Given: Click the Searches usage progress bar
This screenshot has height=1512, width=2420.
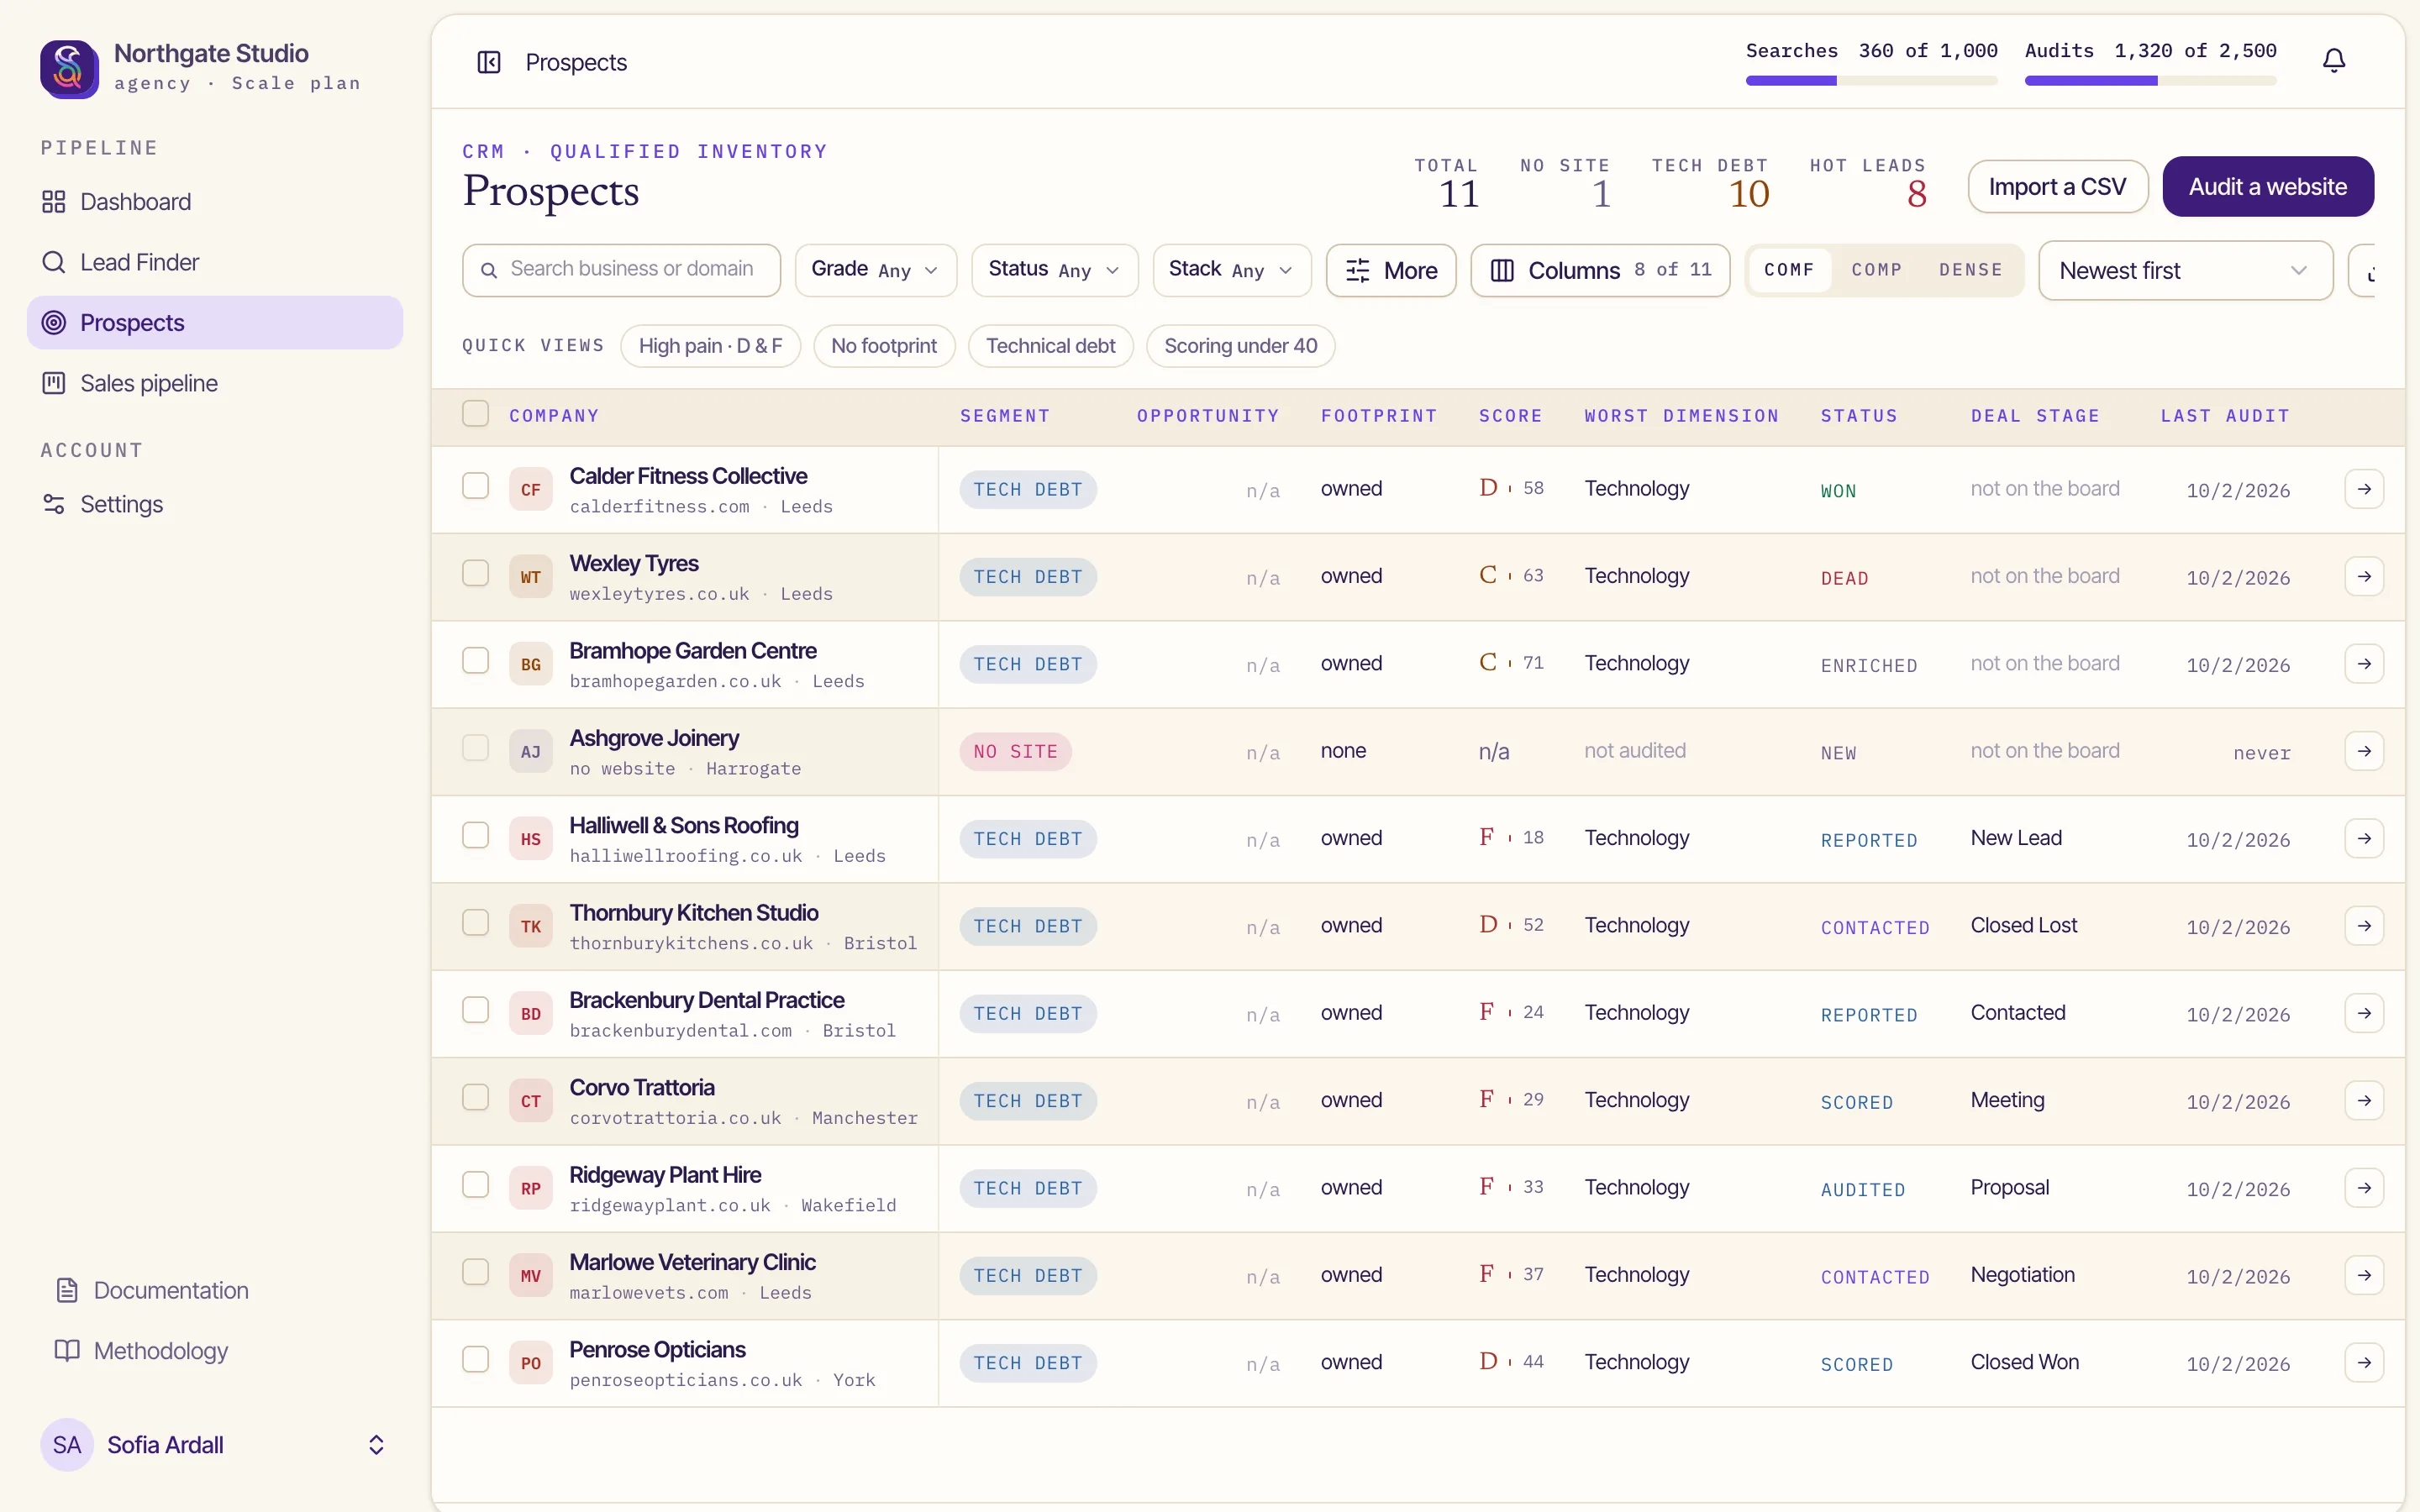Looking at the screenshot, I should (x=1871, y=81).
